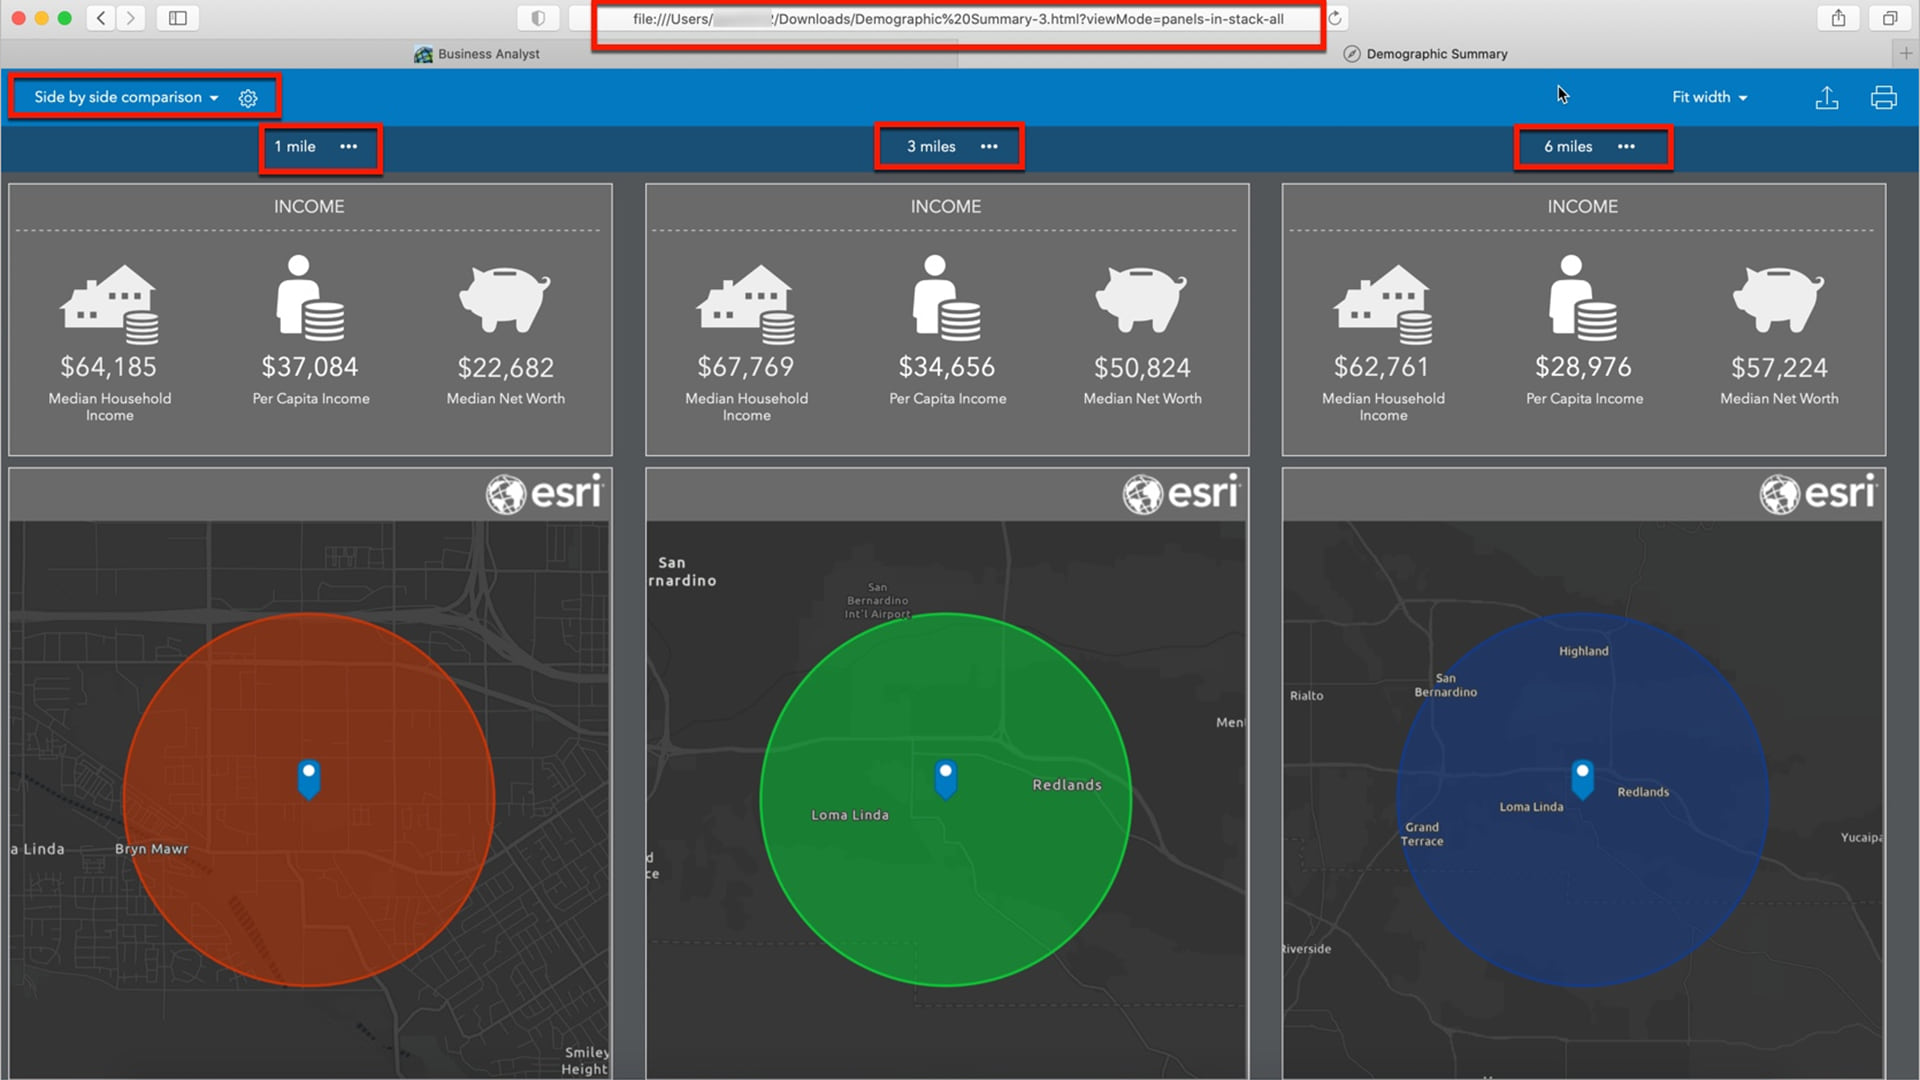Toggle the Safari sidebar
This screenshot has height=1080, width=1920.
pos(177,17)
